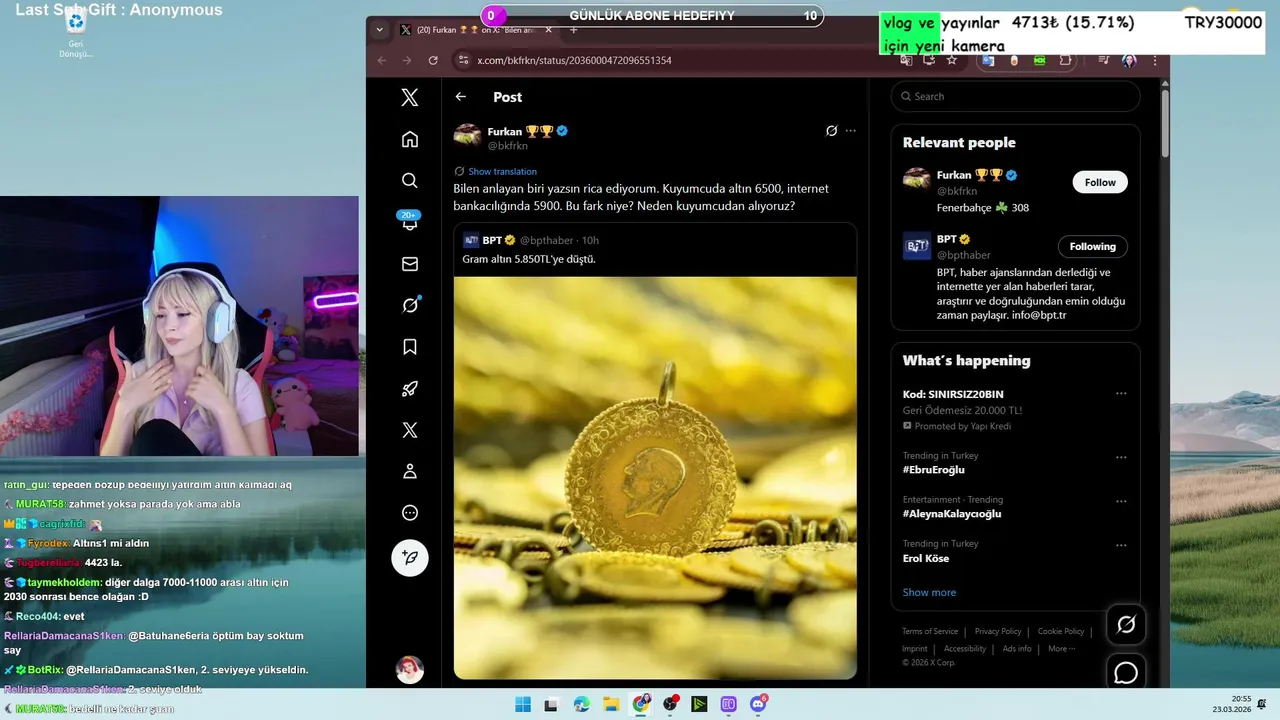Screen dimensions: 1280x720
Task: Click Show translation on the post
Action: click(502, 172)
